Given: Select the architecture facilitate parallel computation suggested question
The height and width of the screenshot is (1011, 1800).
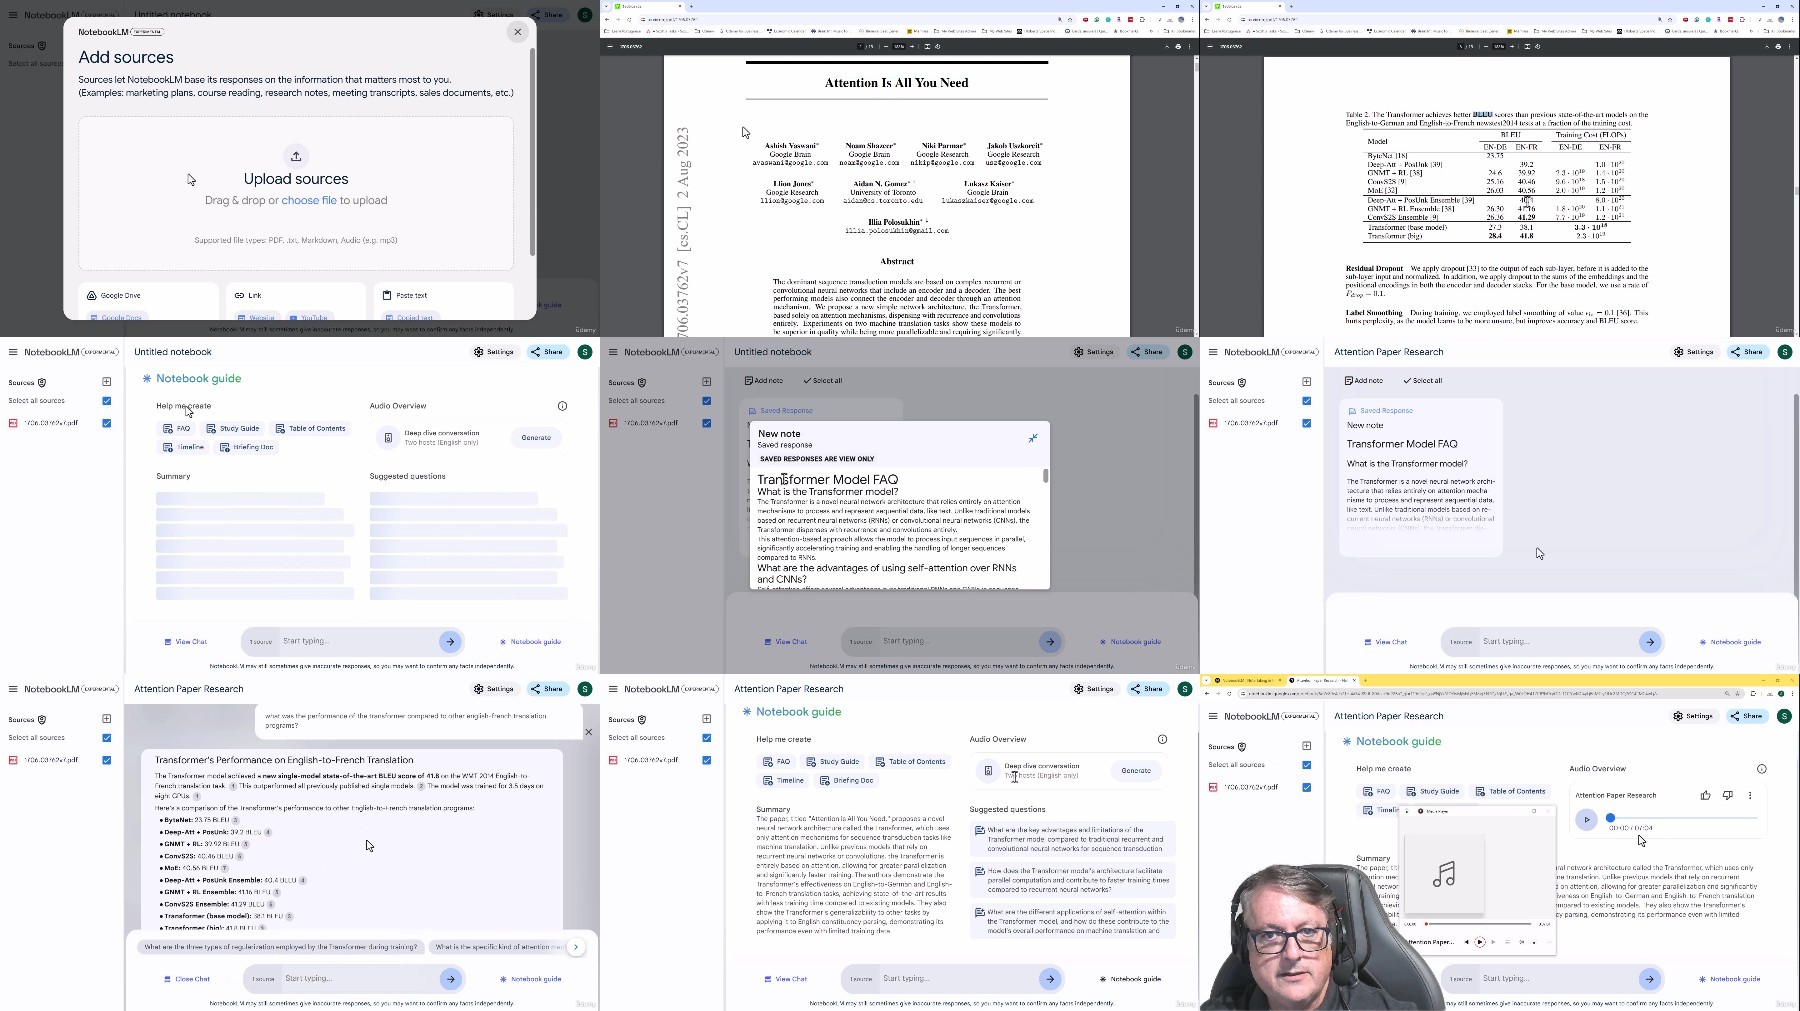Looking at the screenshot, I should tap(1072, 880).
